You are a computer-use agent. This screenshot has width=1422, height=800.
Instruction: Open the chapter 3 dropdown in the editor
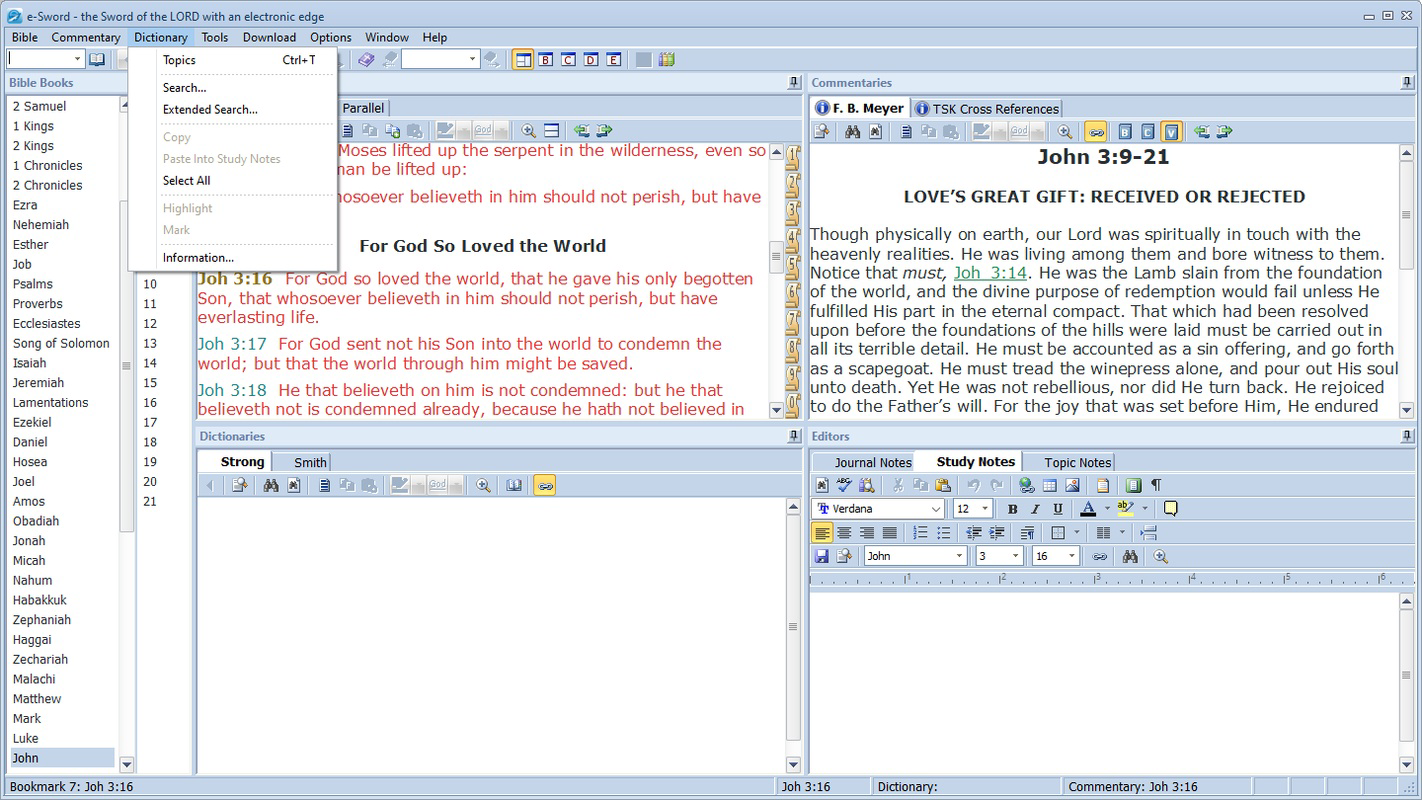1015,556
